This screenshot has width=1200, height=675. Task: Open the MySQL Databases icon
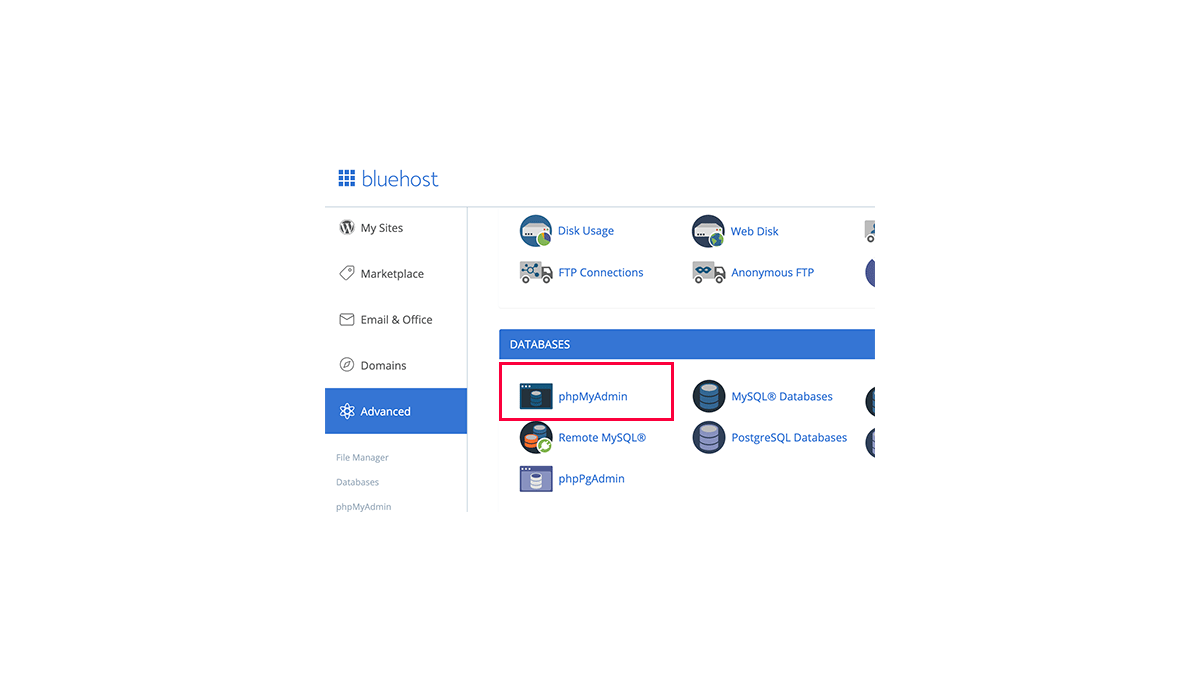tap(709, 396)
